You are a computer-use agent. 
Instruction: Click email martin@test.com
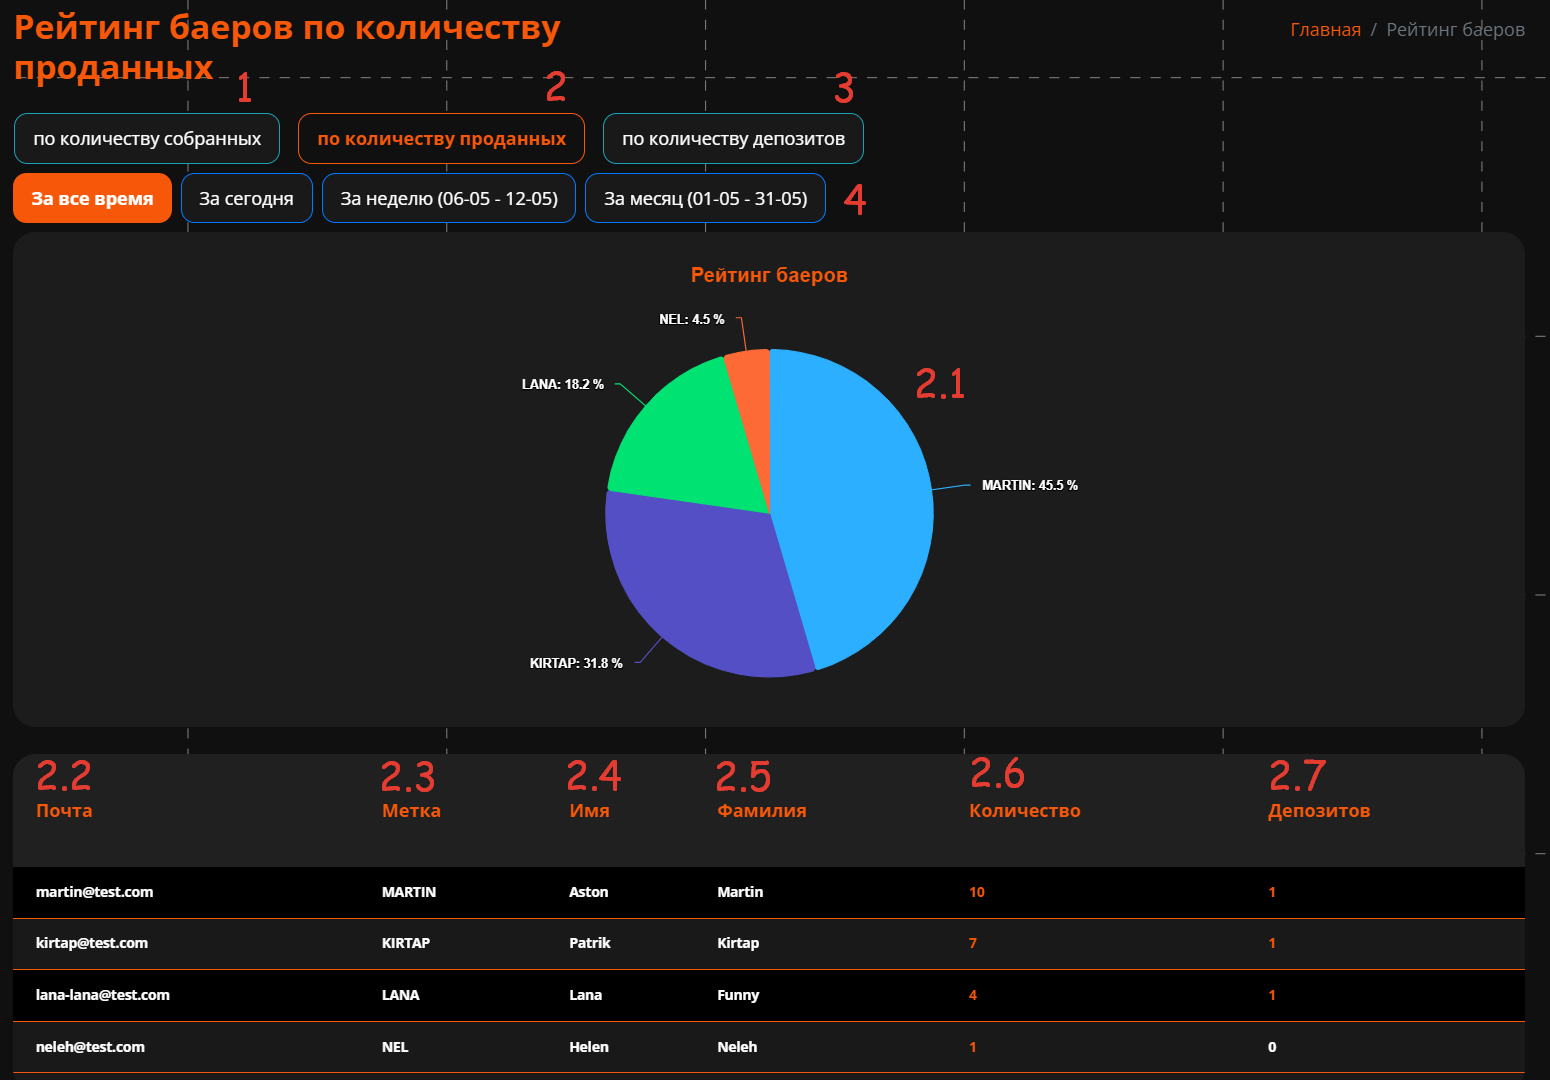click(95, 892)
